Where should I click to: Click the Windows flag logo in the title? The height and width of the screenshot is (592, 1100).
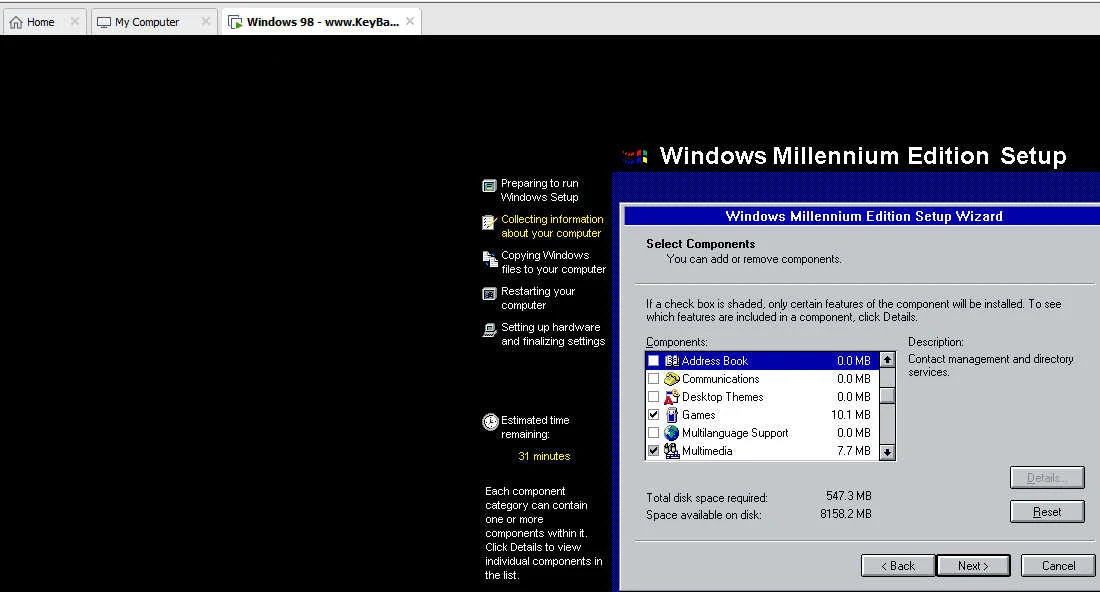point(636,156)
